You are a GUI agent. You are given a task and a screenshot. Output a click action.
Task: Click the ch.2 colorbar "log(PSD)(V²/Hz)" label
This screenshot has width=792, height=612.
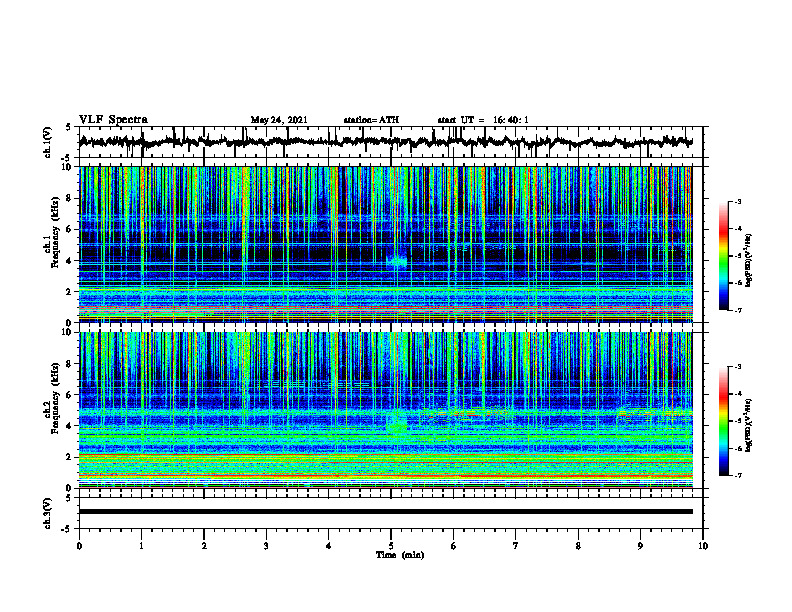click(x=749, y=425)
